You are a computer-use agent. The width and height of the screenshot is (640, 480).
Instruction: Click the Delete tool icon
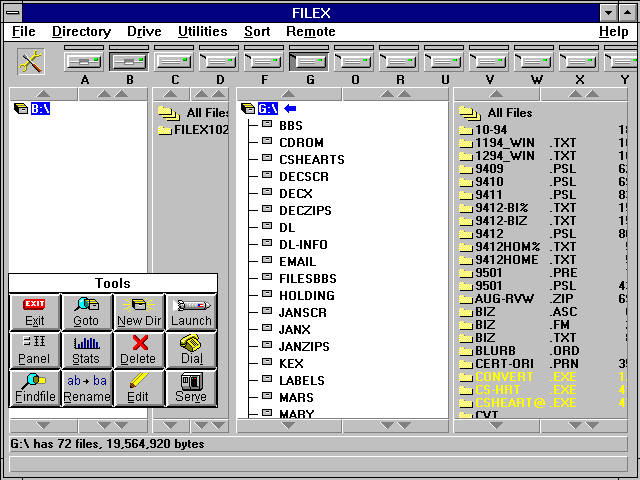point(138,349)
